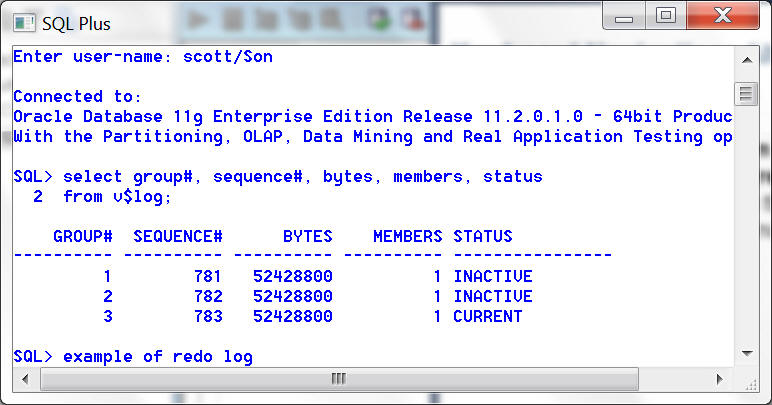Viewport: 772px width, 405px height.
Task: Click 'example of redo log' text
Action: (158, 357)
